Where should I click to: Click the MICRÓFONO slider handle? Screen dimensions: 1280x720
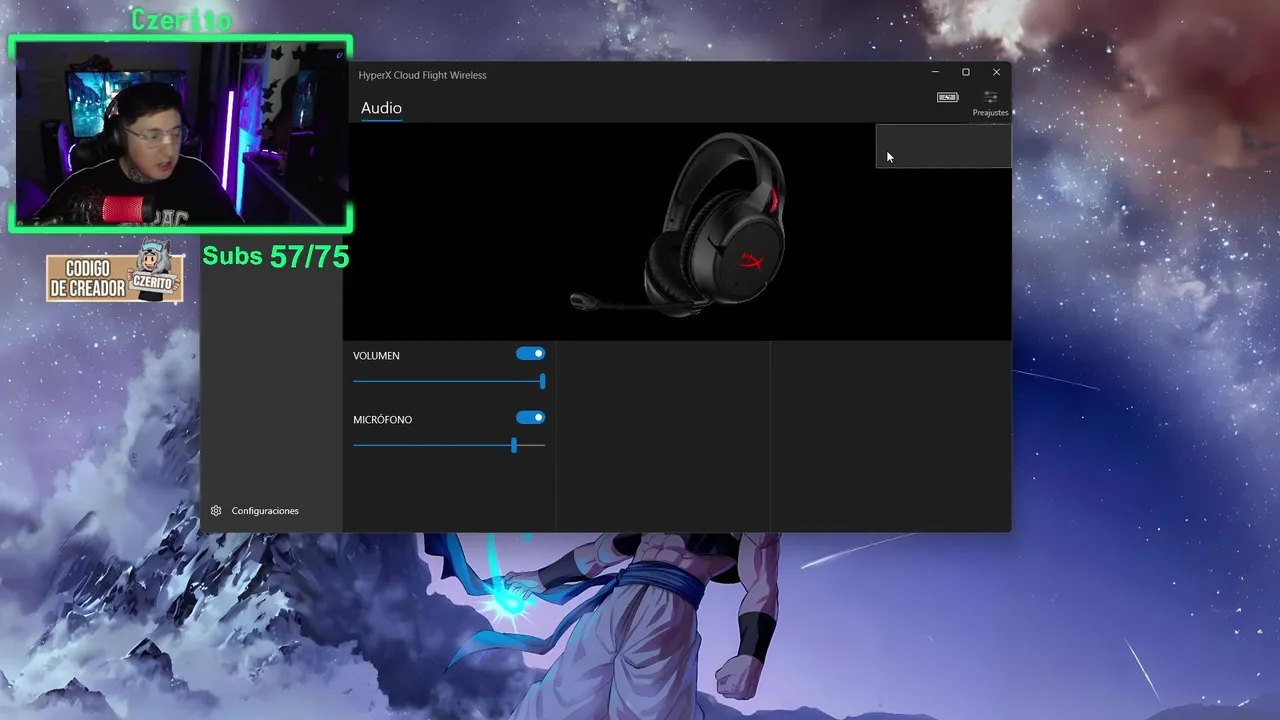(x=514, y=445)
